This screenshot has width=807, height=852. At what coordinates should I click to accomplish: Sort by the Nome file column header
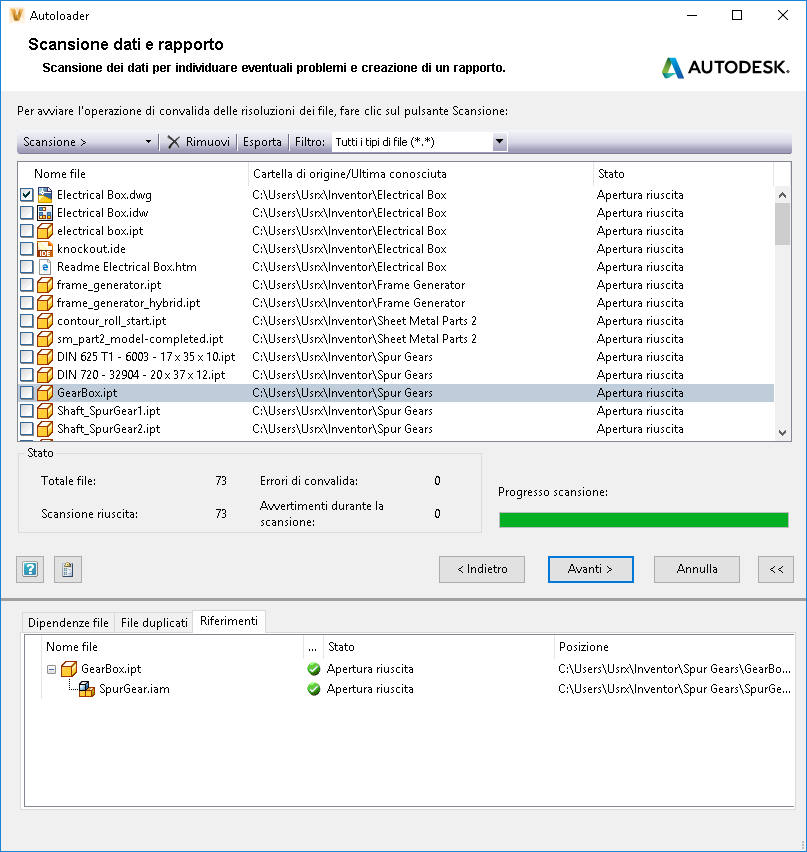(x=133, y=174)
